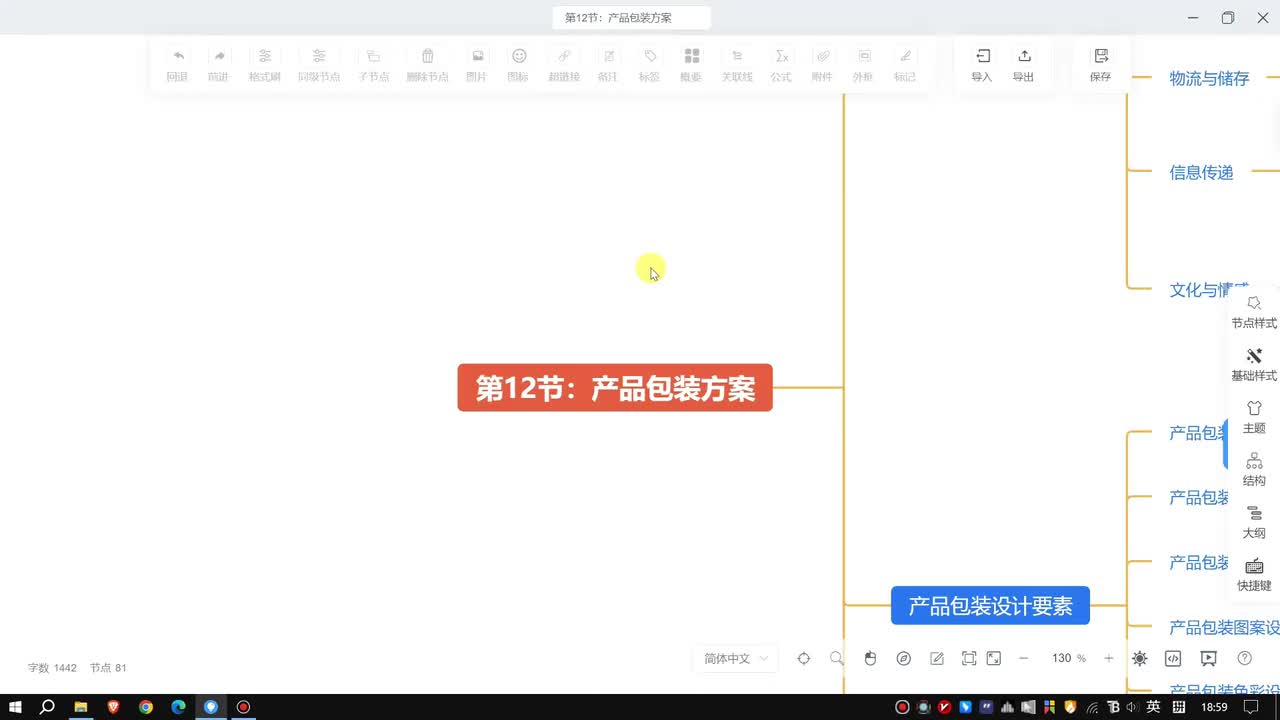Open the Windows Start menu

(15, 707)
